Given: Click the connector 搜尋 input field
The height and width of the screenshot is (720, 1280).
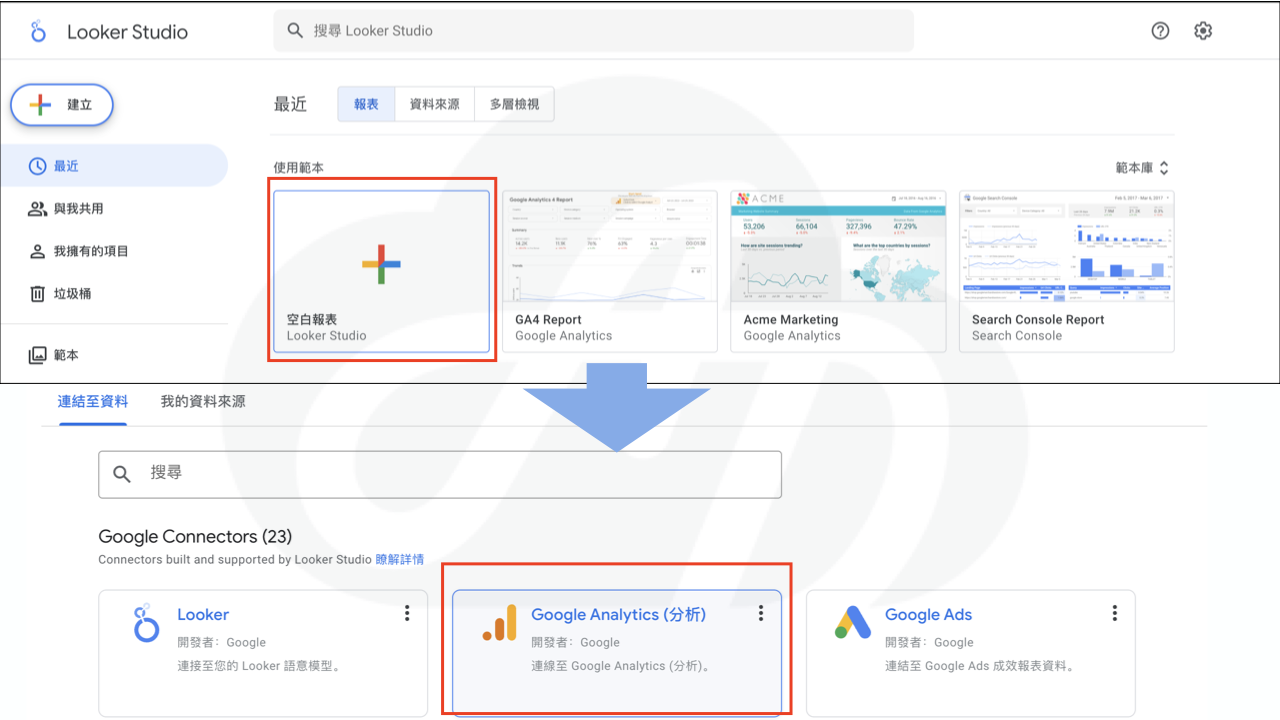Looking at the screenshot, I should [440, 474].
